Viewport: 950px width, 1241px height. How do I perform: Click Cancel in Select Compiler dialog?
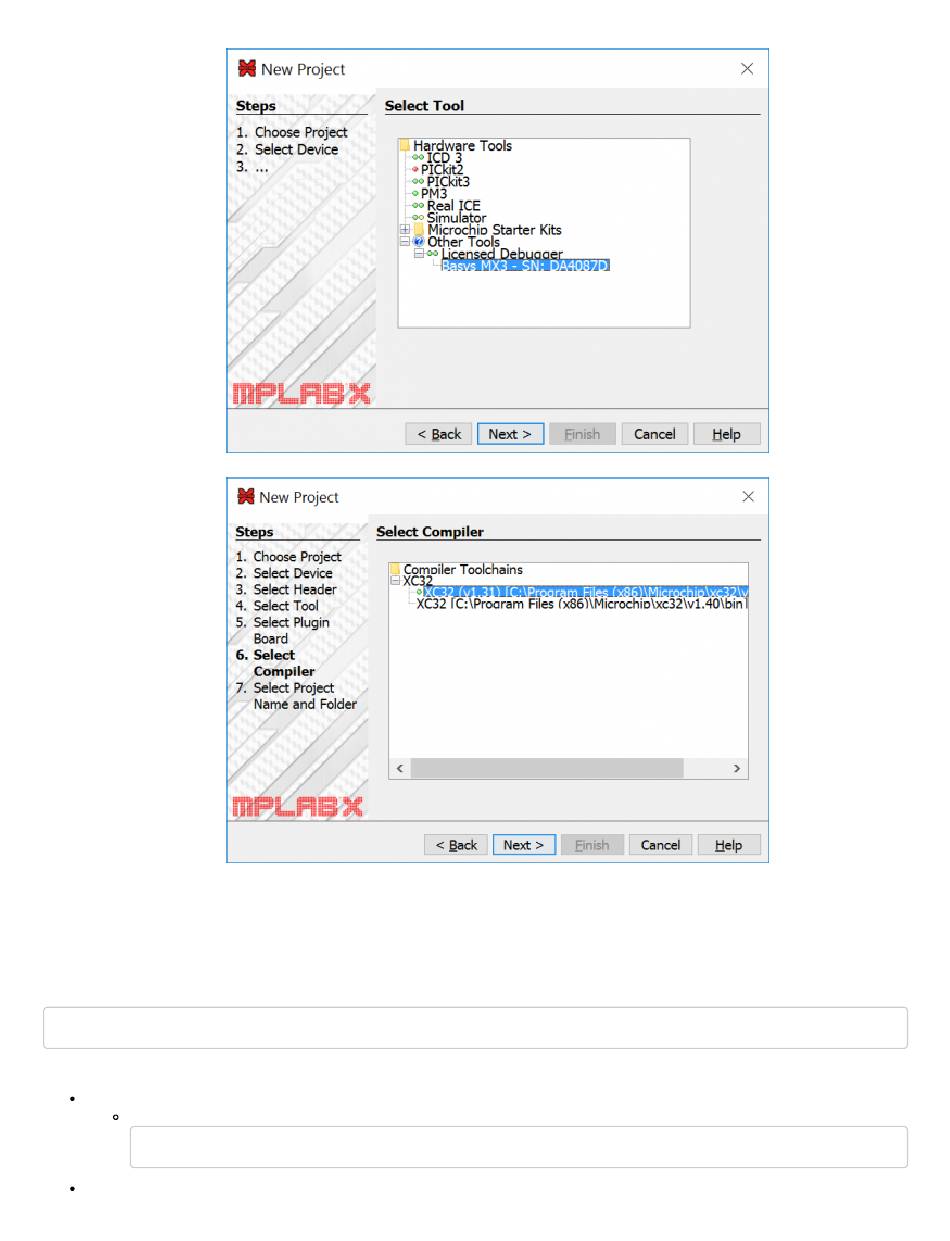click(x=660, y=845)
